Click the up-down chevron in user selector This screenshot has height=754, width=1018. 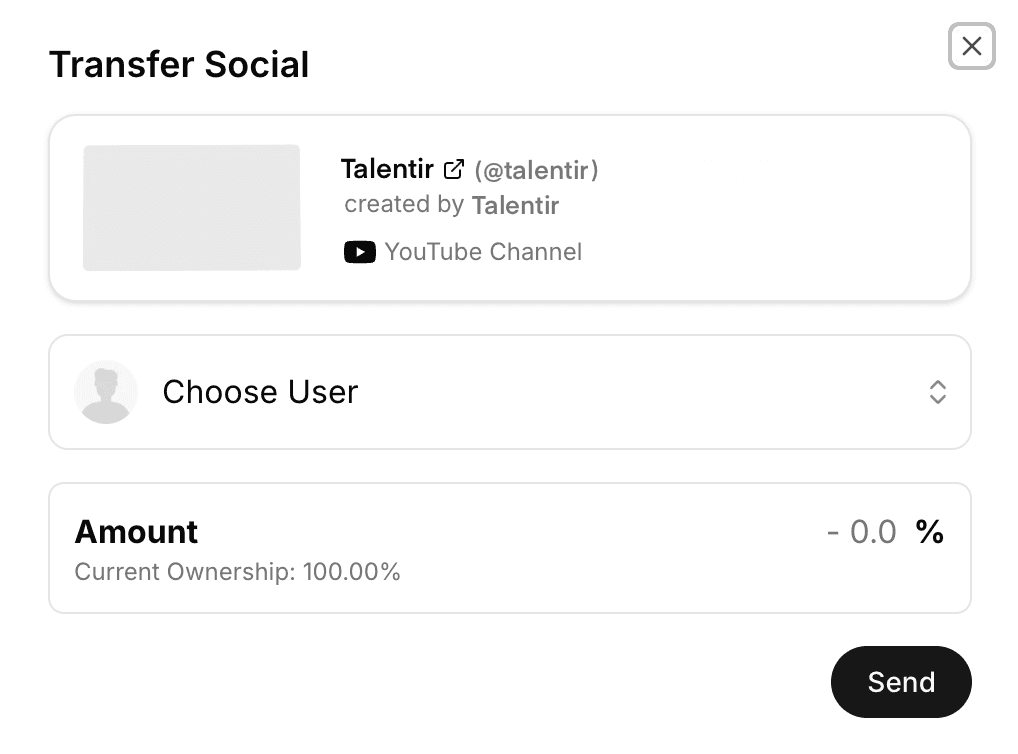937,392
